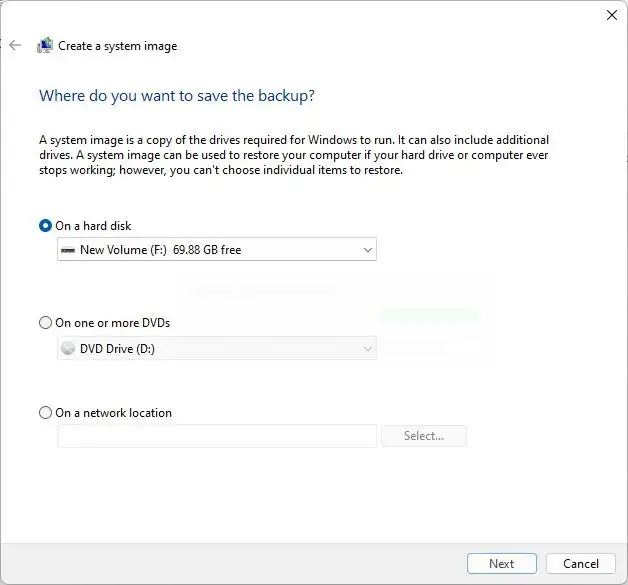Screen dimensions: 628x585
Task: Click the Create a system image wizard icon
Action: [45, 45]
